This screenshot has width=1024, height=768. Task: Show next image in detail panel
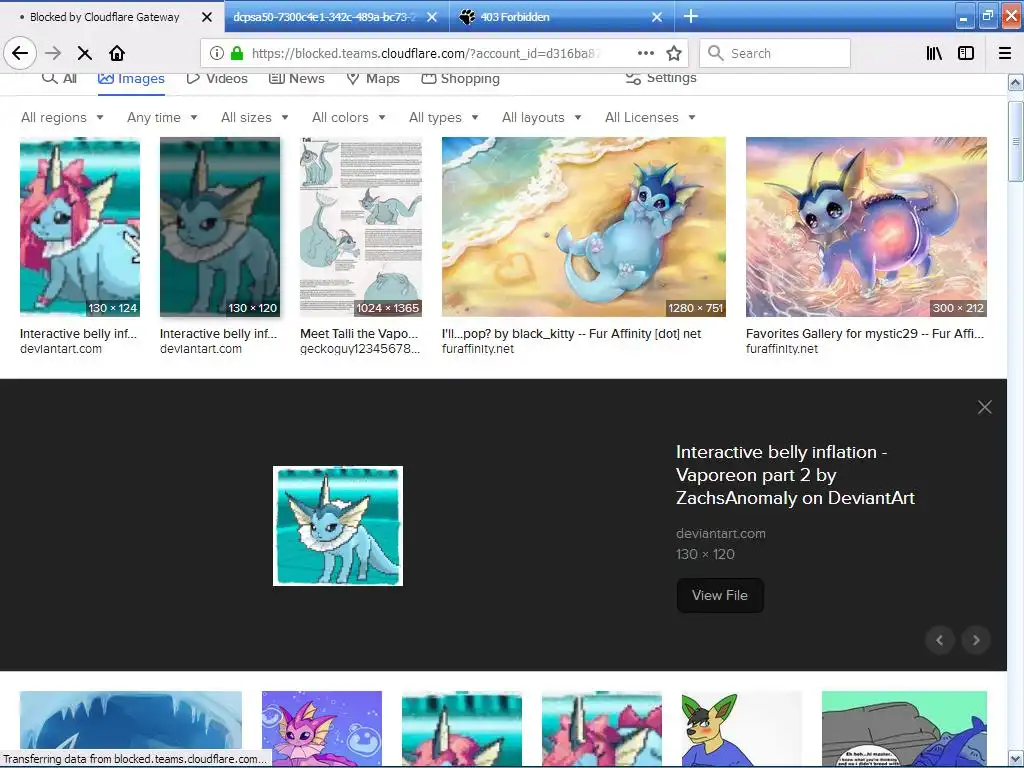(x=976, y=640)
